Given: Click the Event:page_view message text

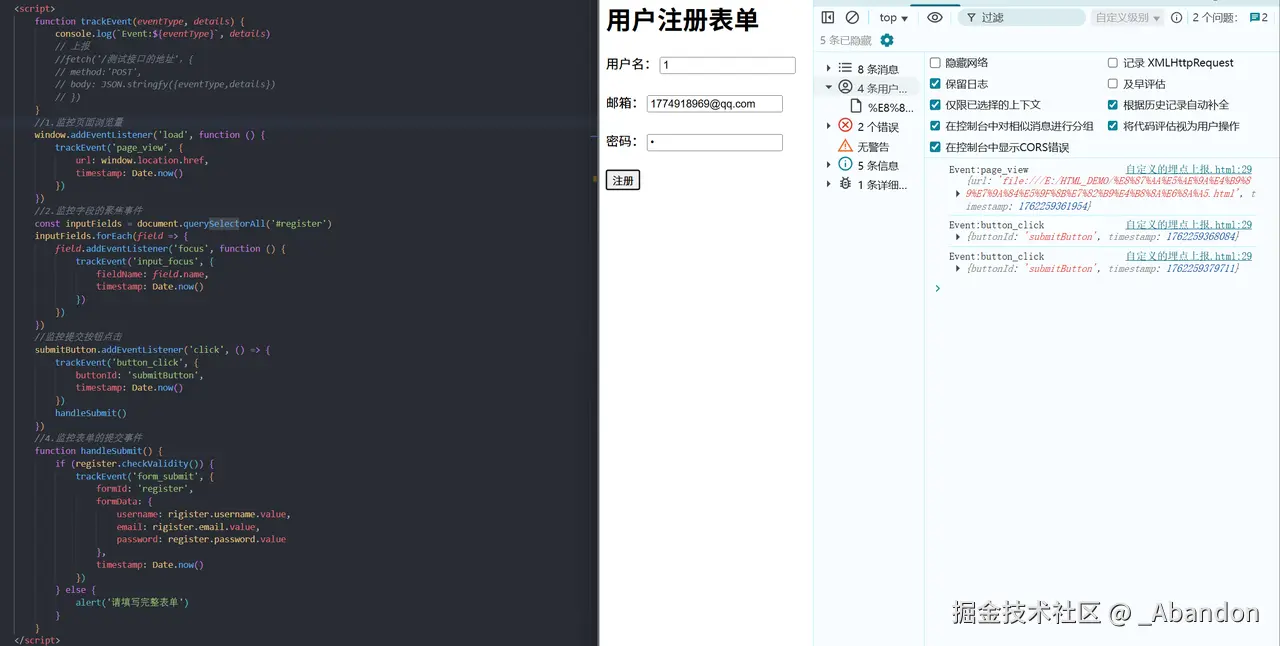Looking at the screenshot, I should (x=988, y=170).
